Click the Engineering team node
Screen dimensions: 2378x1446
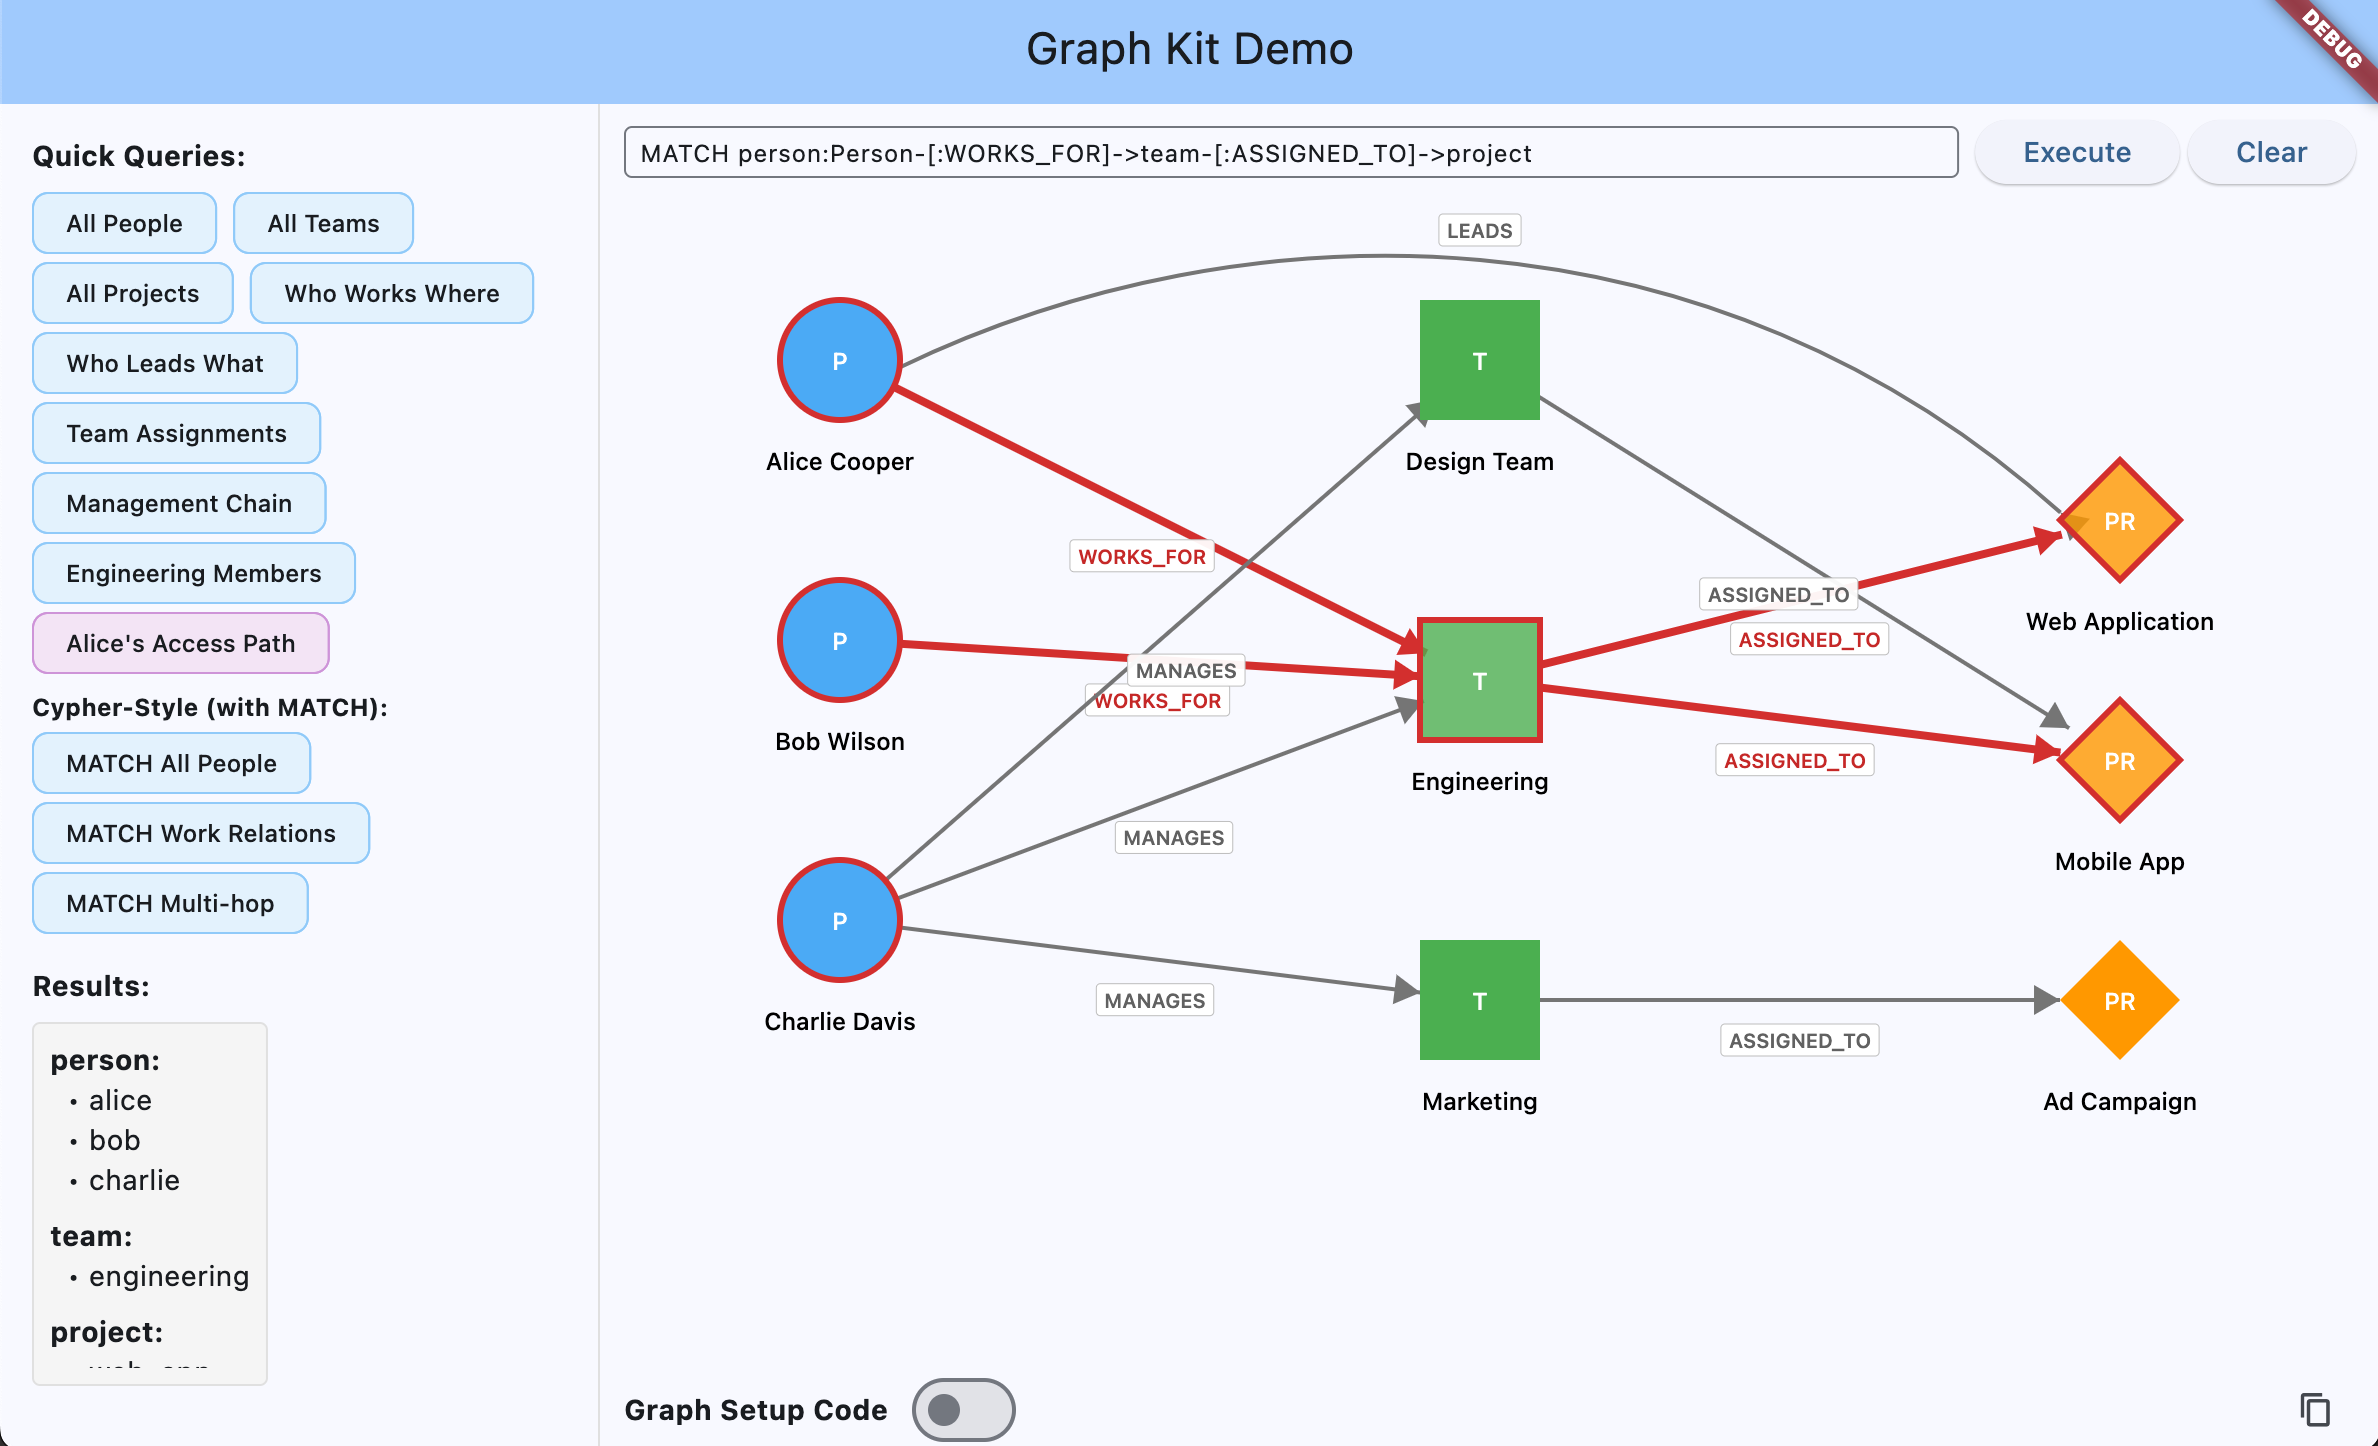tap(1479, 679)
